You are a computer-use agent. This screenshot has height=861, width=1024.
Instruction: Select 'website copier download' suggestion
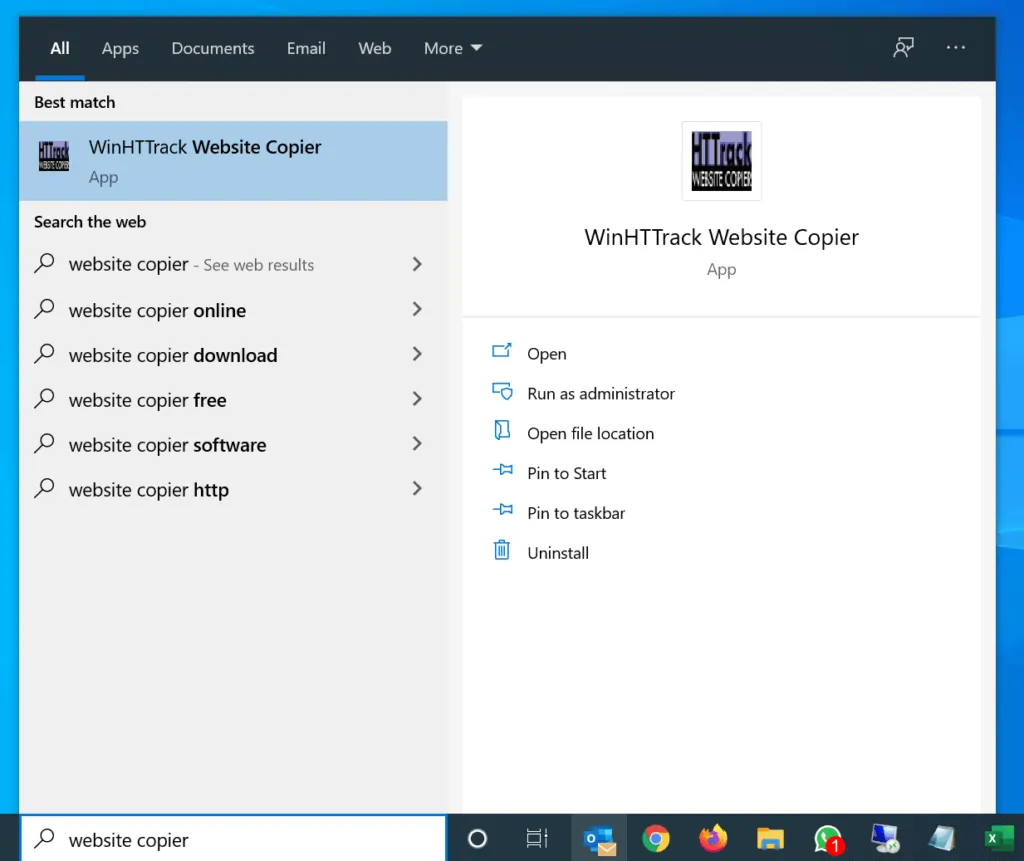pyautogui.click(x=233, y=355)
